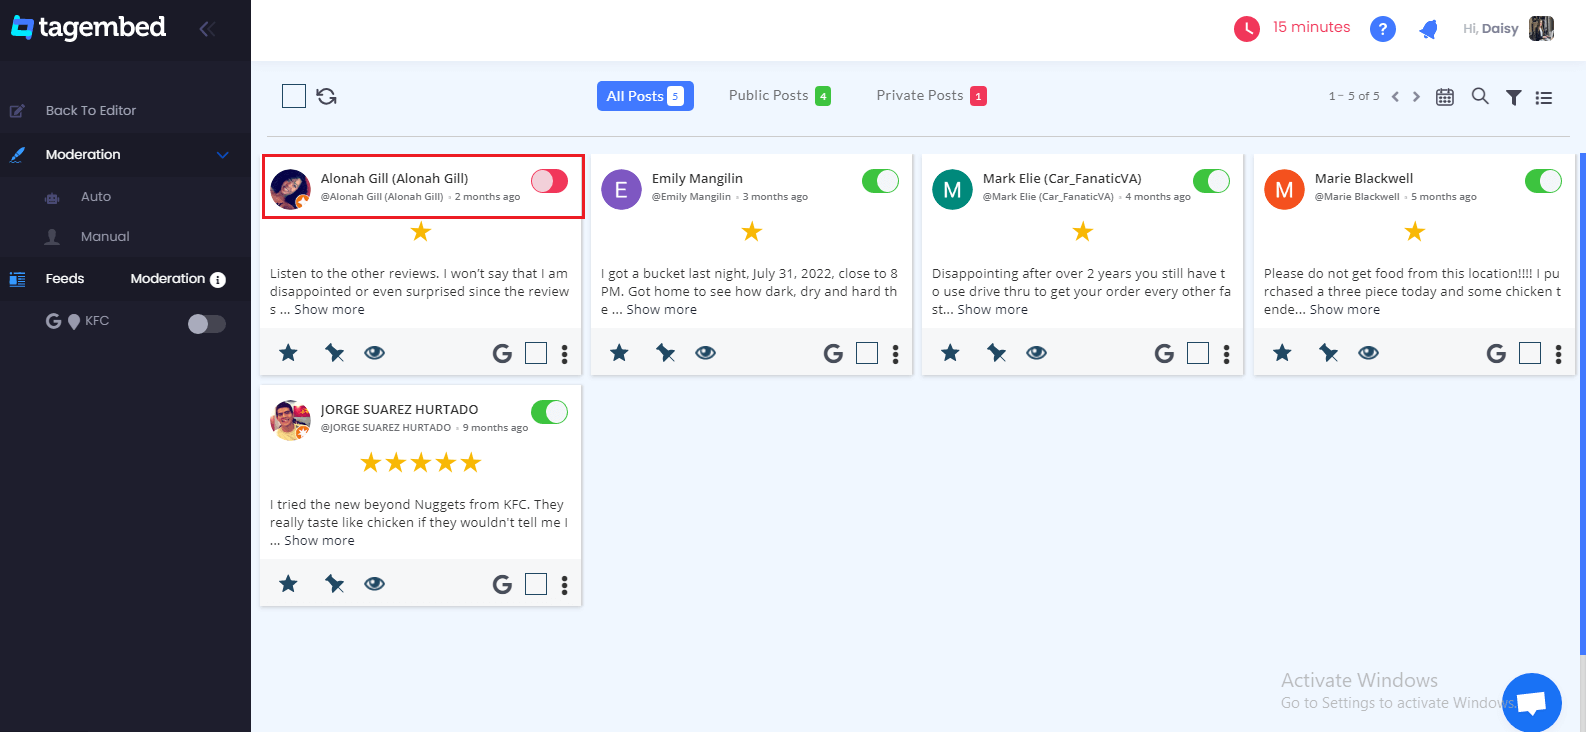Open more options on Mark Elie's post
1586x732 pixels.
tap(1227, 354)
